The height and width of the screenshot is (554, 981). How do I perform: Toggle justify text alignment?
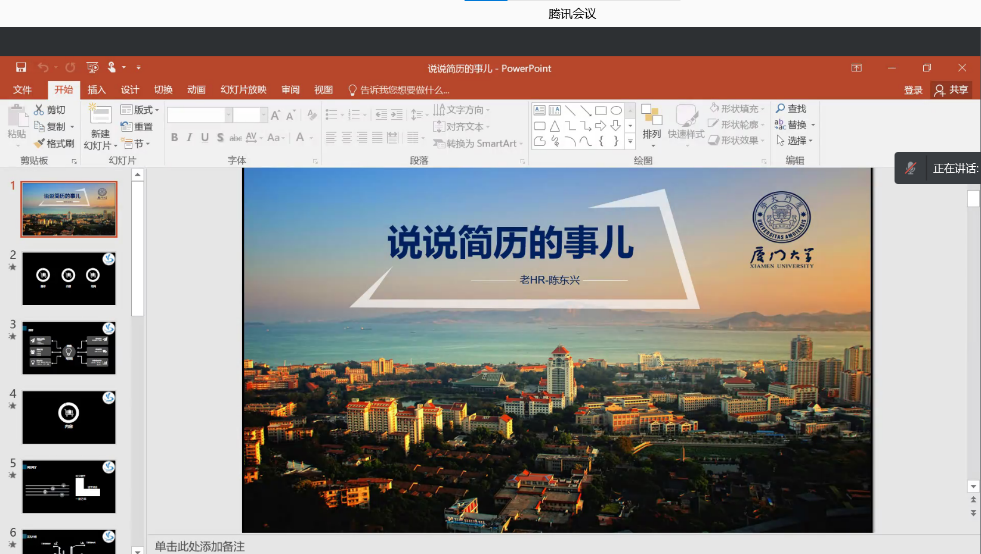(x=377, y=138)
